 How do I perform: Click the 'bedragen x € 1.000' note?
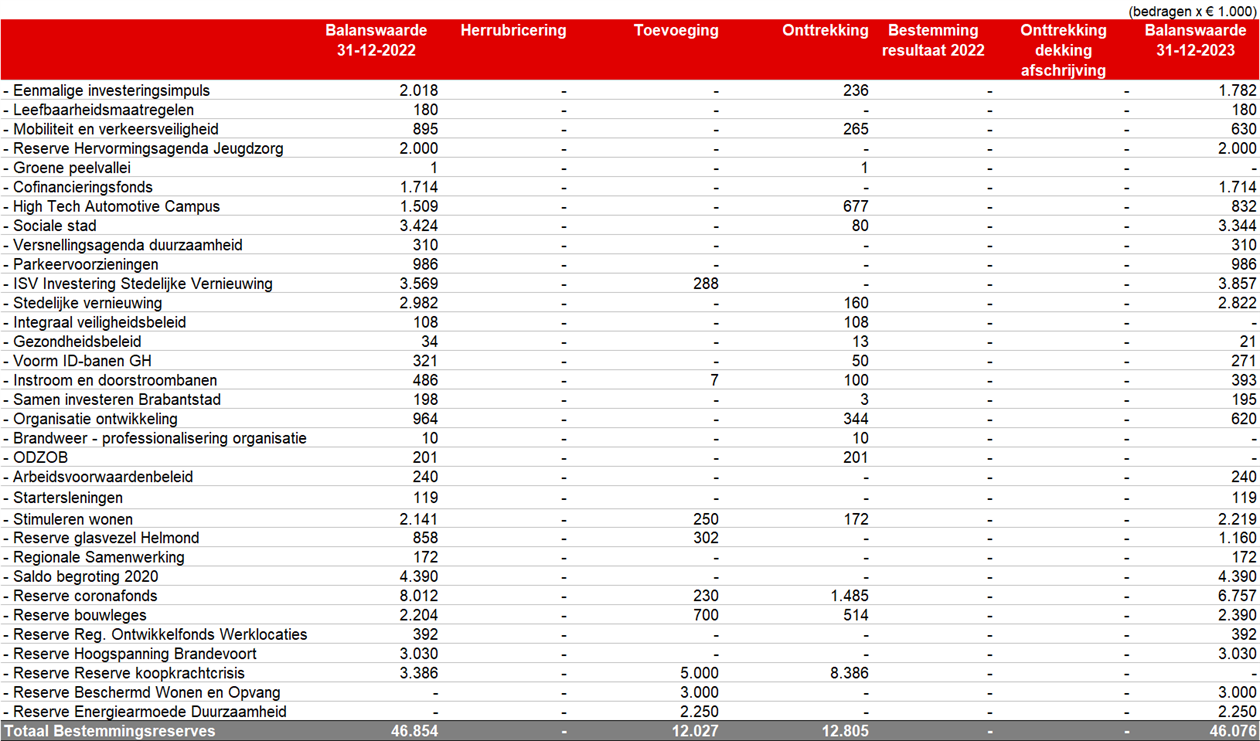1191,10
